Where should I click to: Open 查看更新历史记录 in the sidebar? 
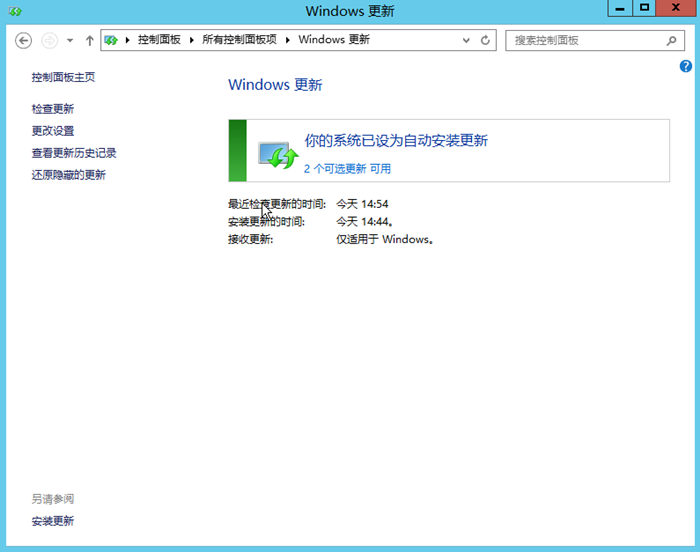pyautogui.click(x=74, y=153)
